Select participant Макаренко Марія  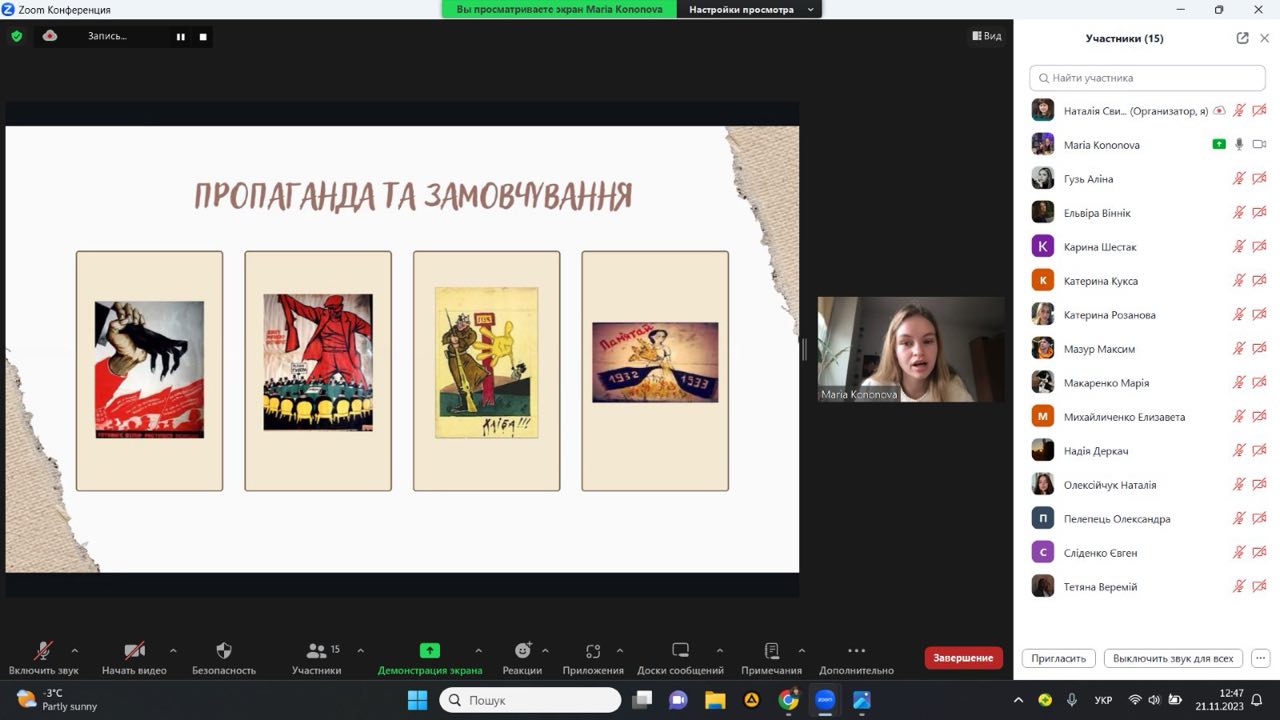pos(1148,383)
